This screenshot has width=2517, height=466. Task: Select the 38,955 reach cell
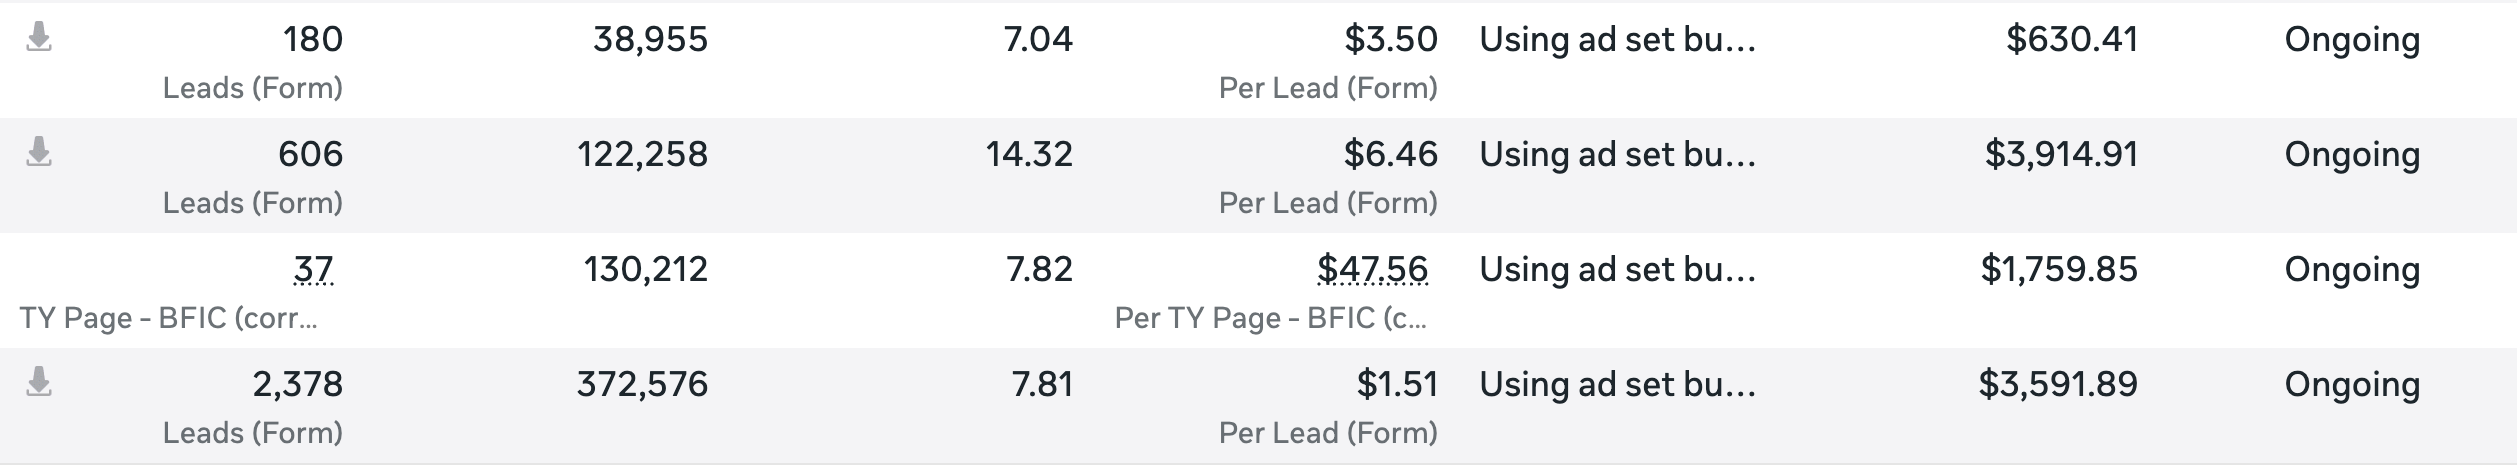[650, 39]
